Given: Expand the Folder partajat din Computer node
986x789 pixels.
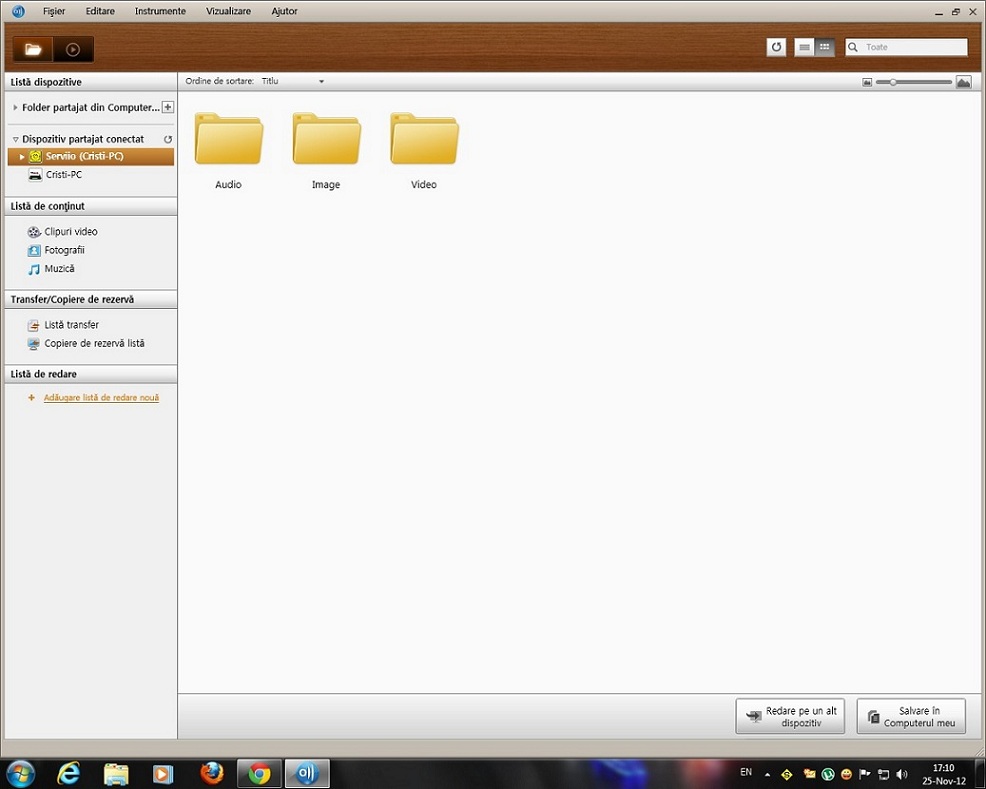Looking at the screenshot, I should pos(15,107).
